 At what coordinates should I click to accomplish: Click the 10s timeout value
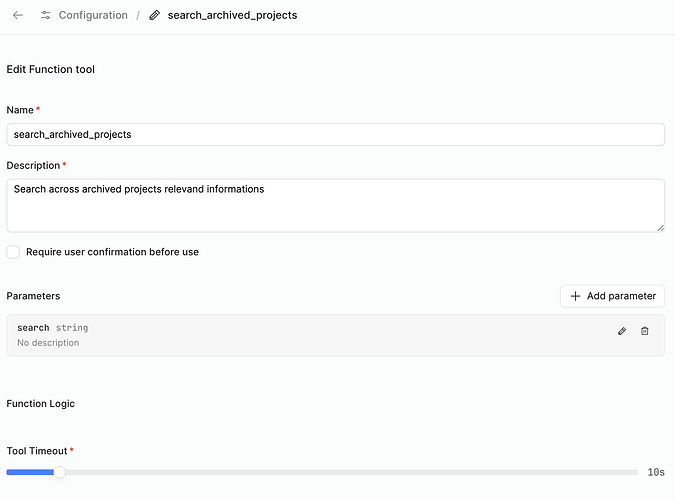(x=655, y=472)
